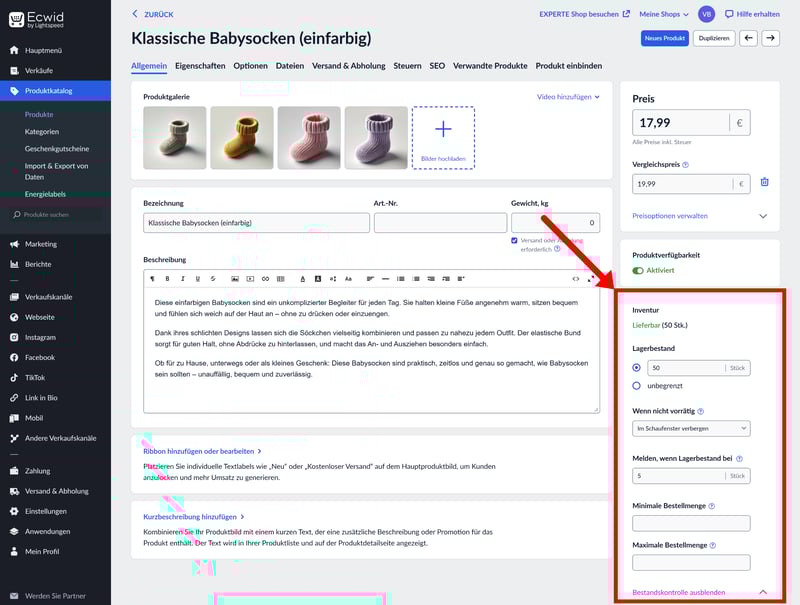Open the Wenn nicht vorrätig dropdown
This screenshot has width=800, height=605.
tap(691, 428)
